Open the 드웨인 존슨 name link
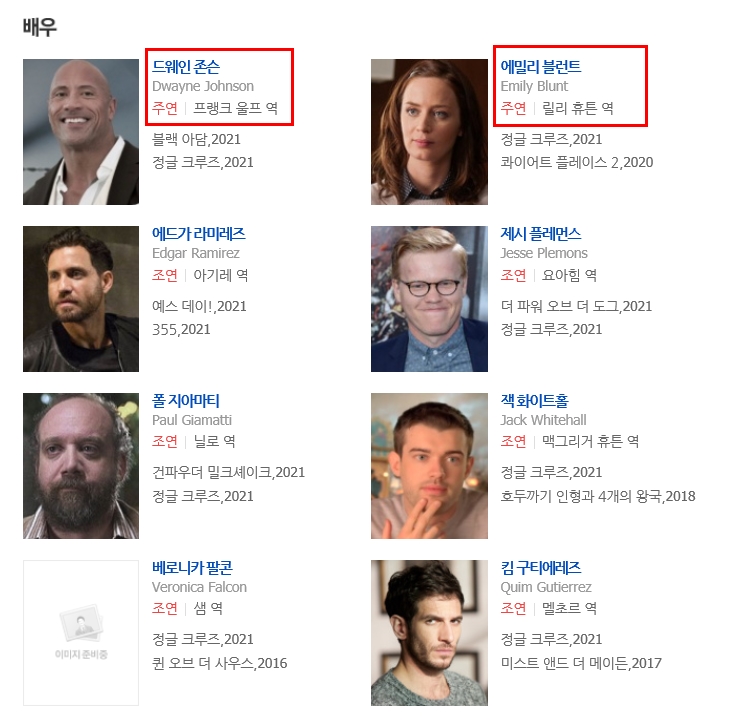731x723 pixels. pyautogui.click(x=186, y=67)
